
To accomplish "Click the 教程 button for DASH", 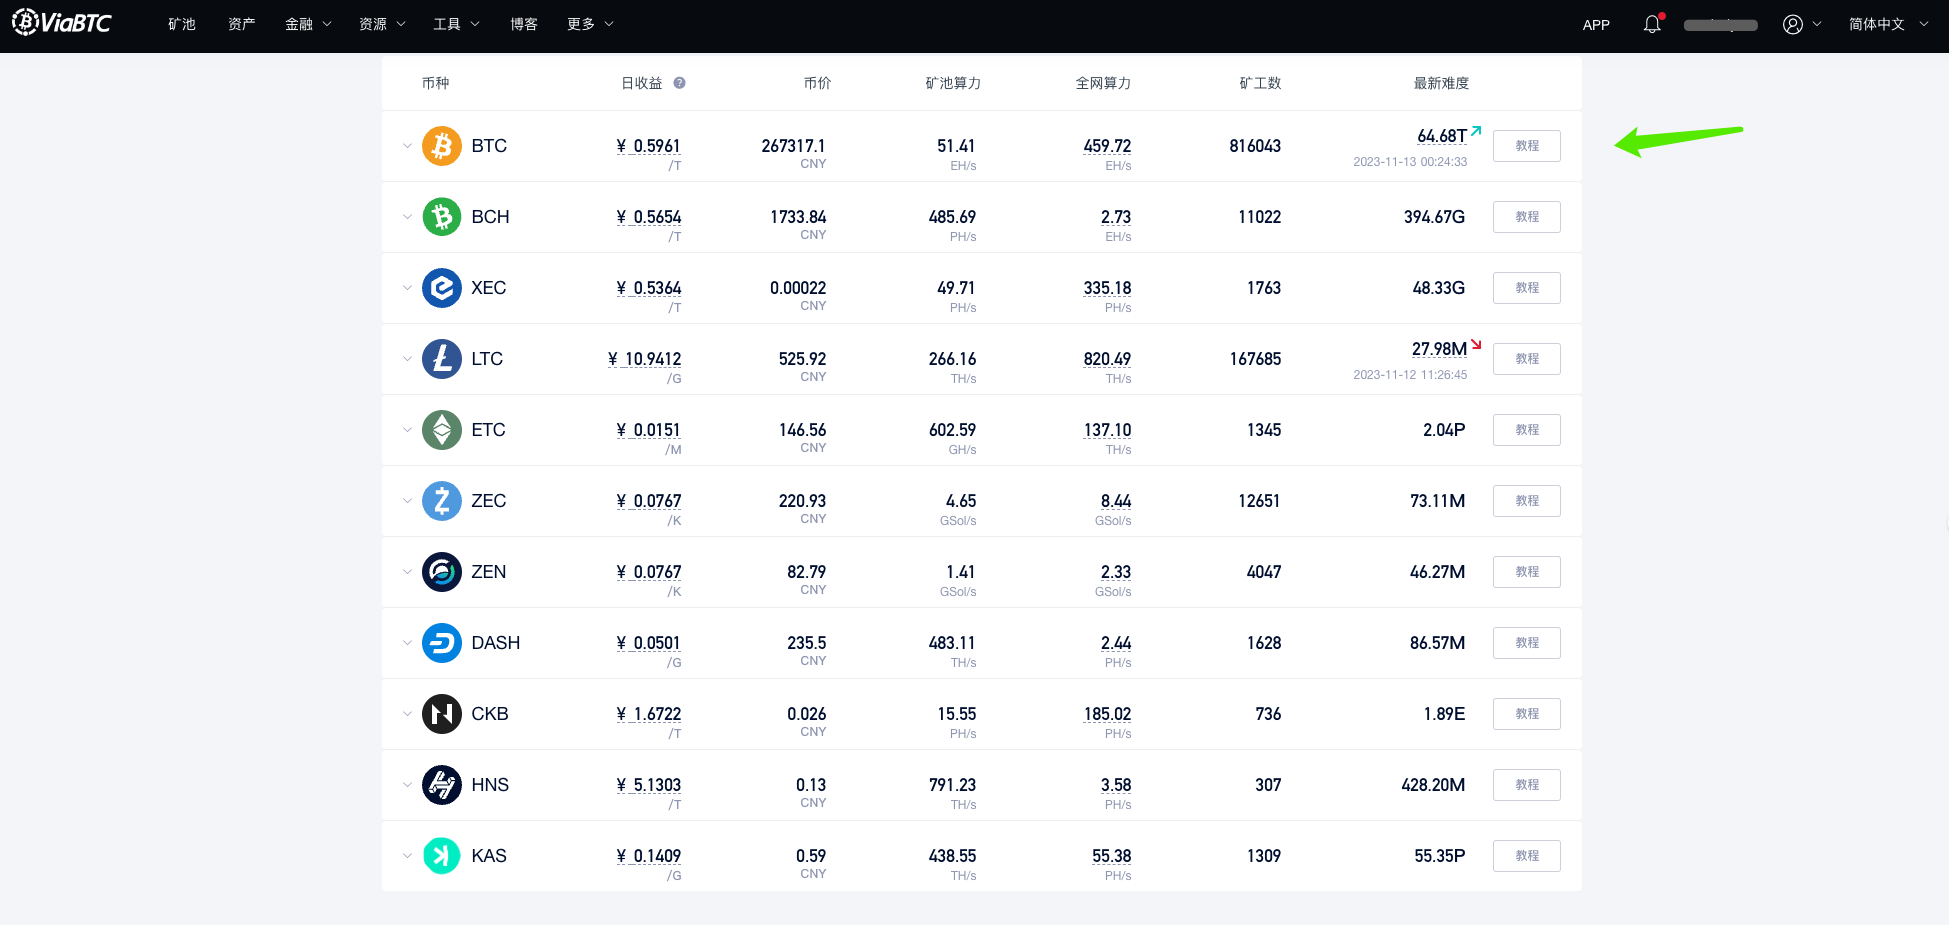I will 1527,643.
